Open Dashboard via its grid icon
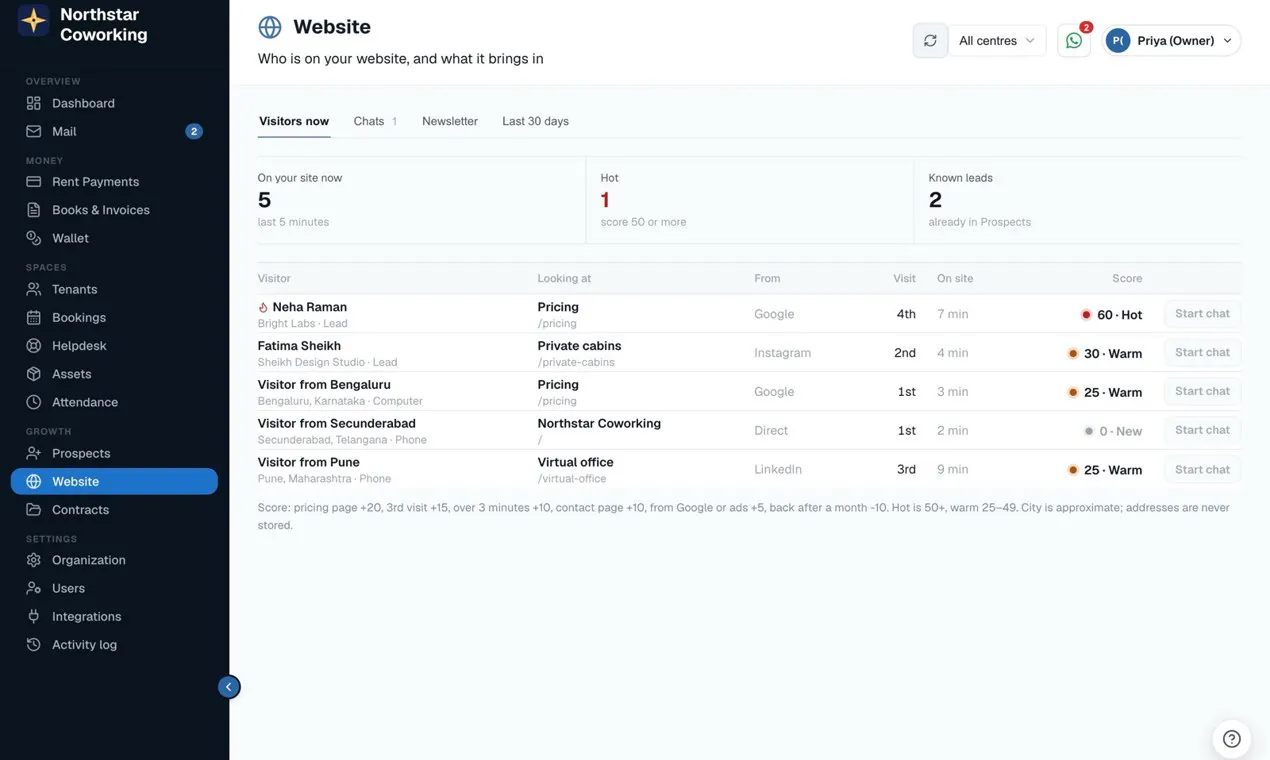Image resolution: width=1270 pixels, height=760 pixels. pos(34,103)
